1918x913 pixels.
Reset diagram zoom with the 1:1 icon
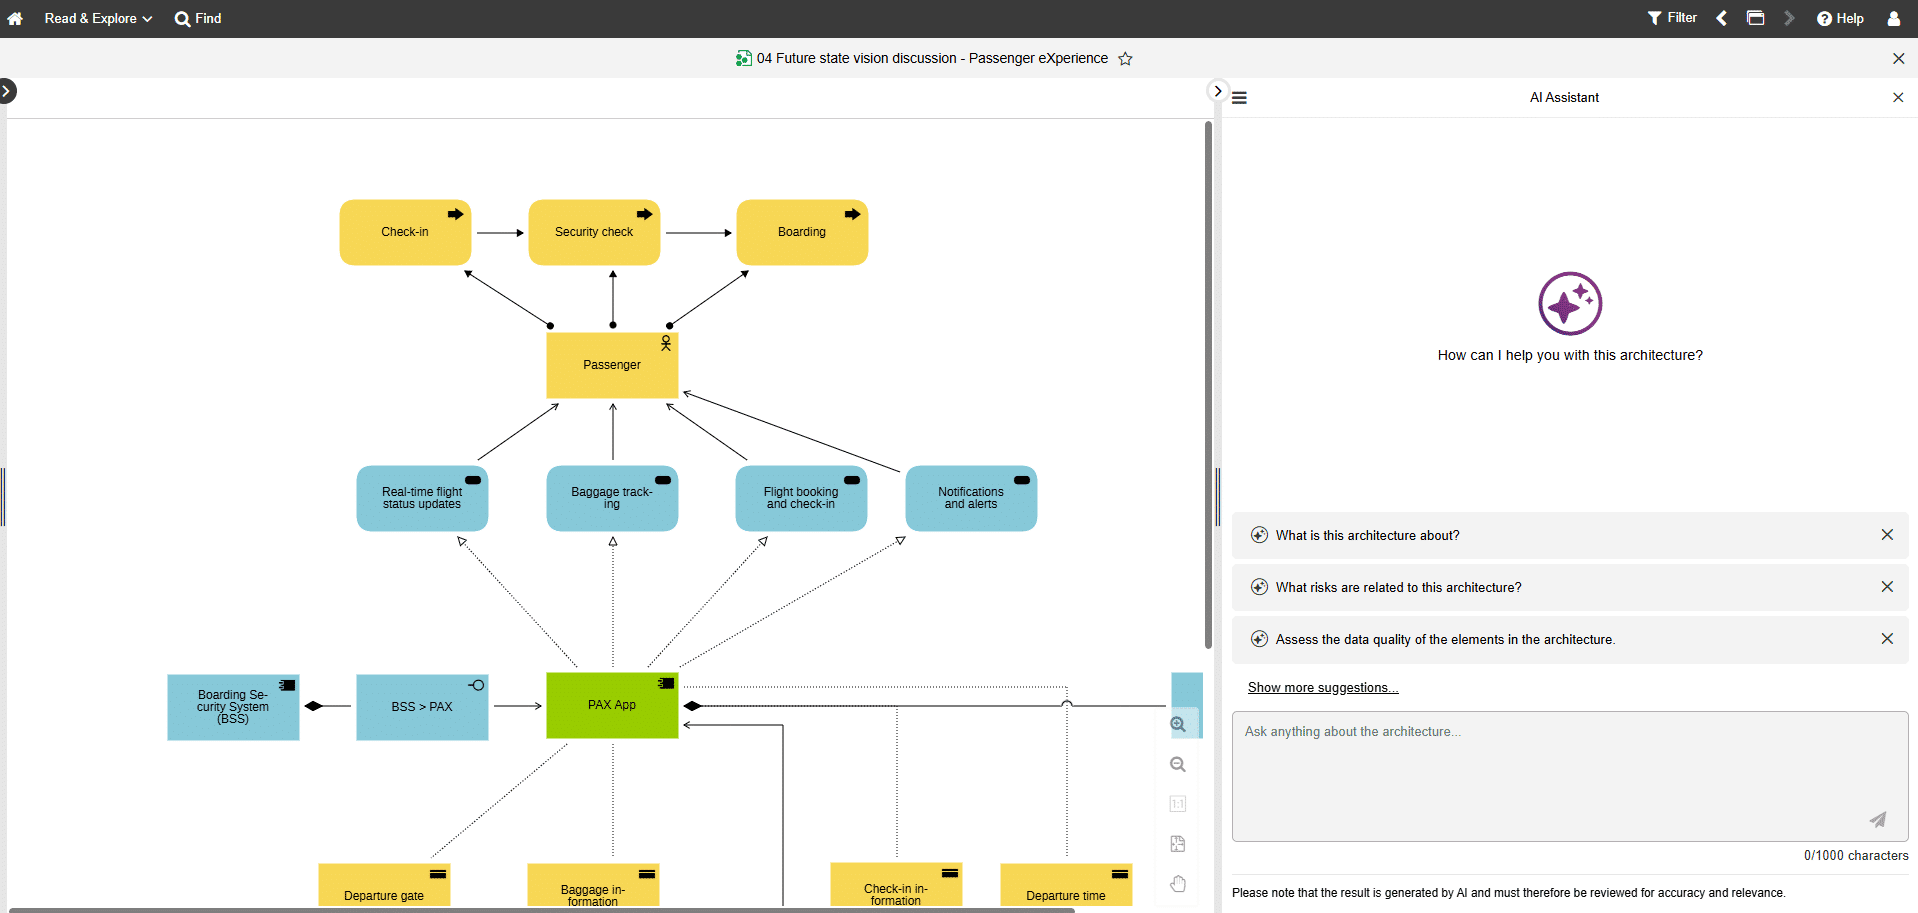pos(1178,804)
